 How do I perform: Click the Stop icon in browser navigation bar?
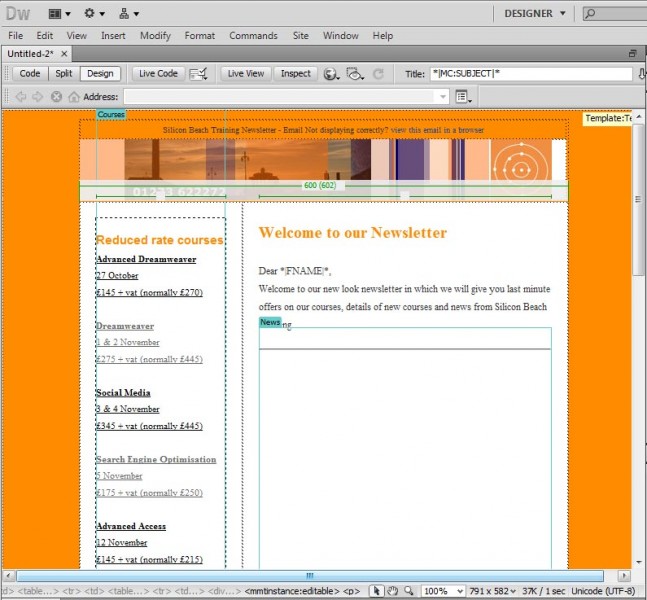click(56, 97)
